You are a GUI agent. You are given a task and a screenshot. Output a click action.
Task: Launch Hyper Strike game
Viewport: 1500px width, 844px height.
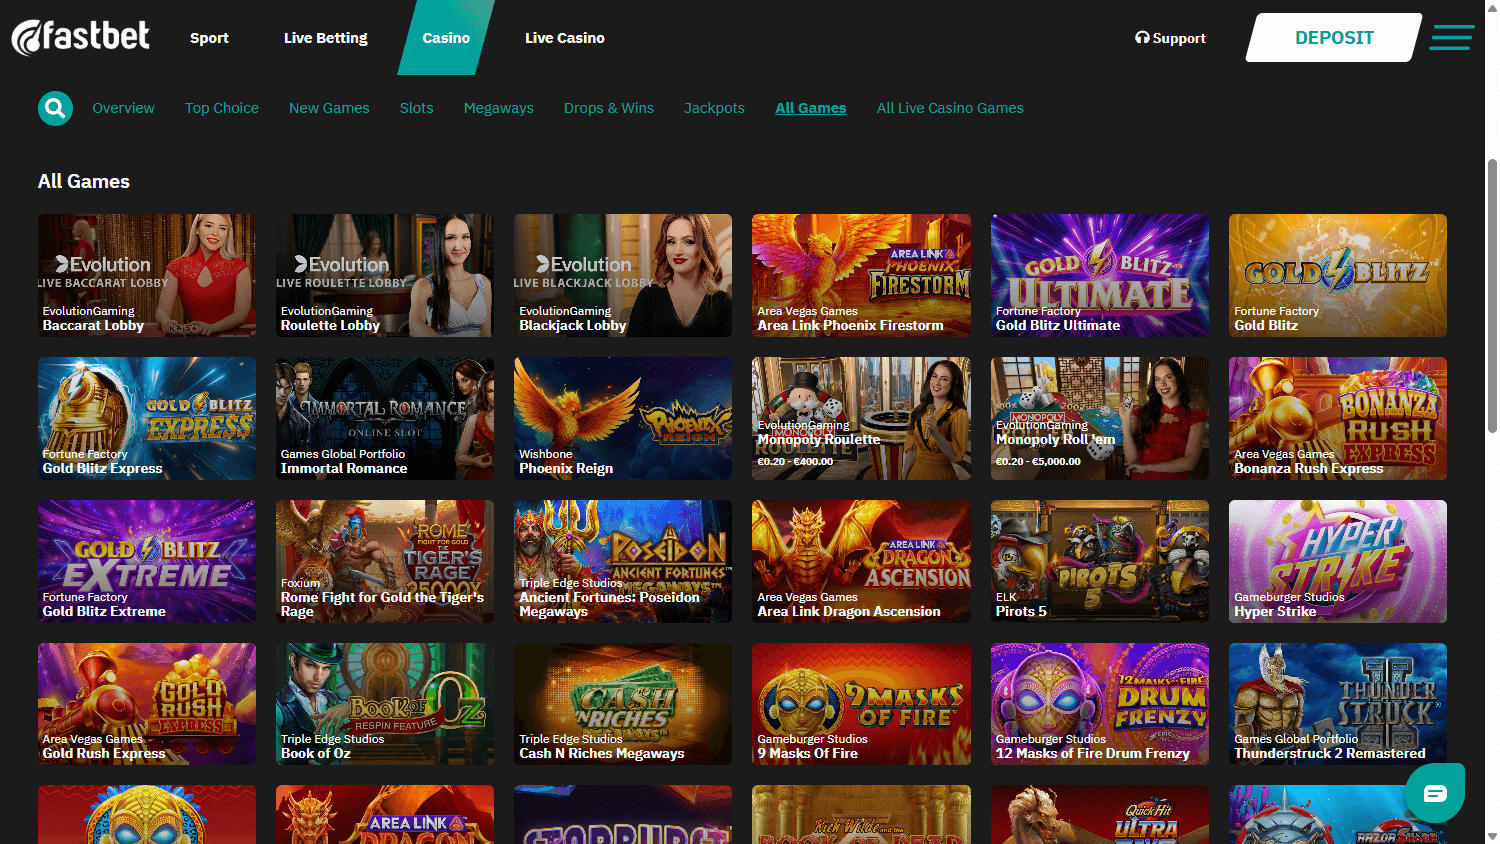(x=1338, y=561)
